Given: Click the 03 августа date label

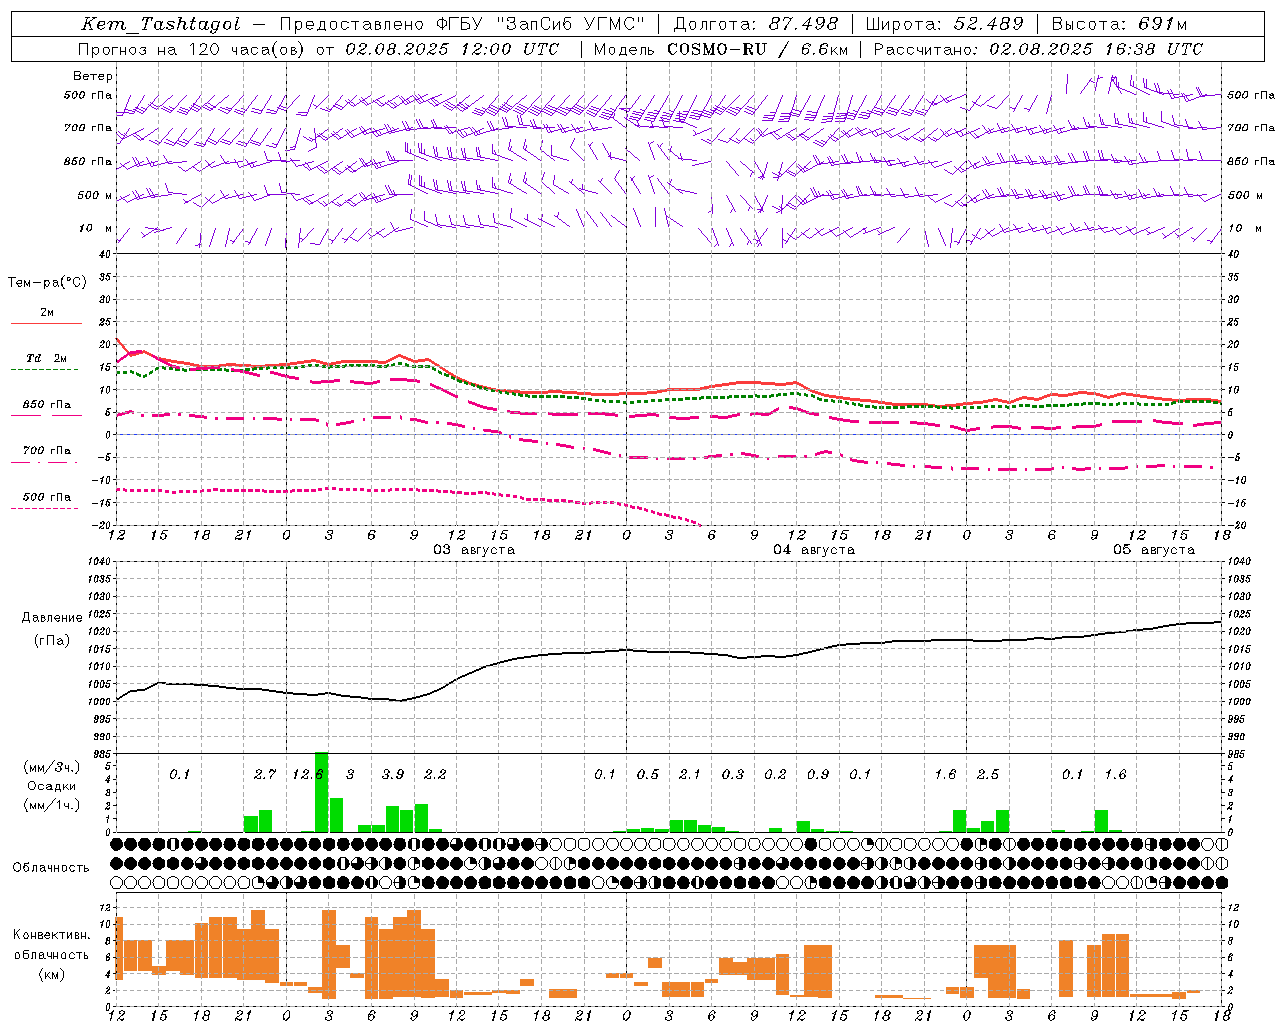Looking at the screenshot, I should click(x=474, y=550).
